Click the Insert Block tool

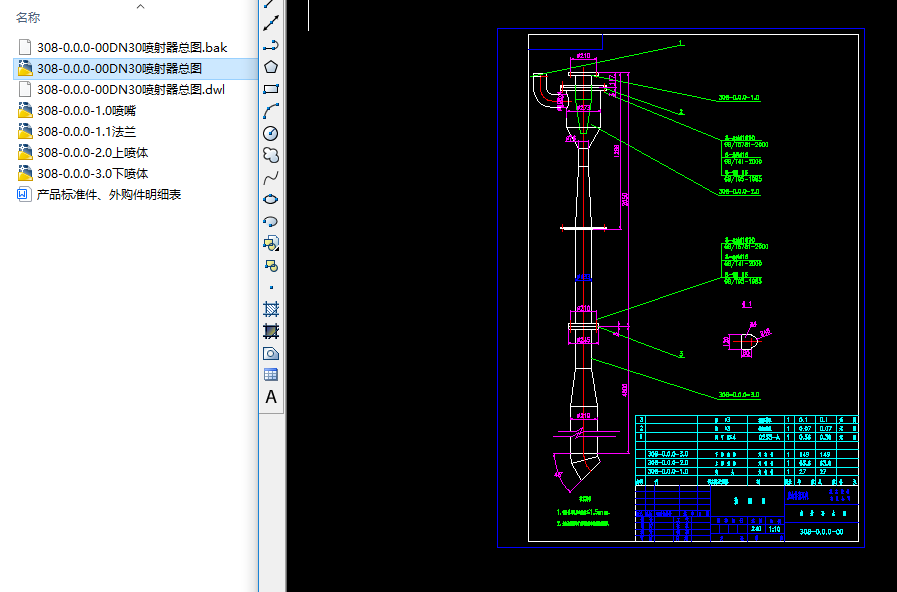coord(270,243)
